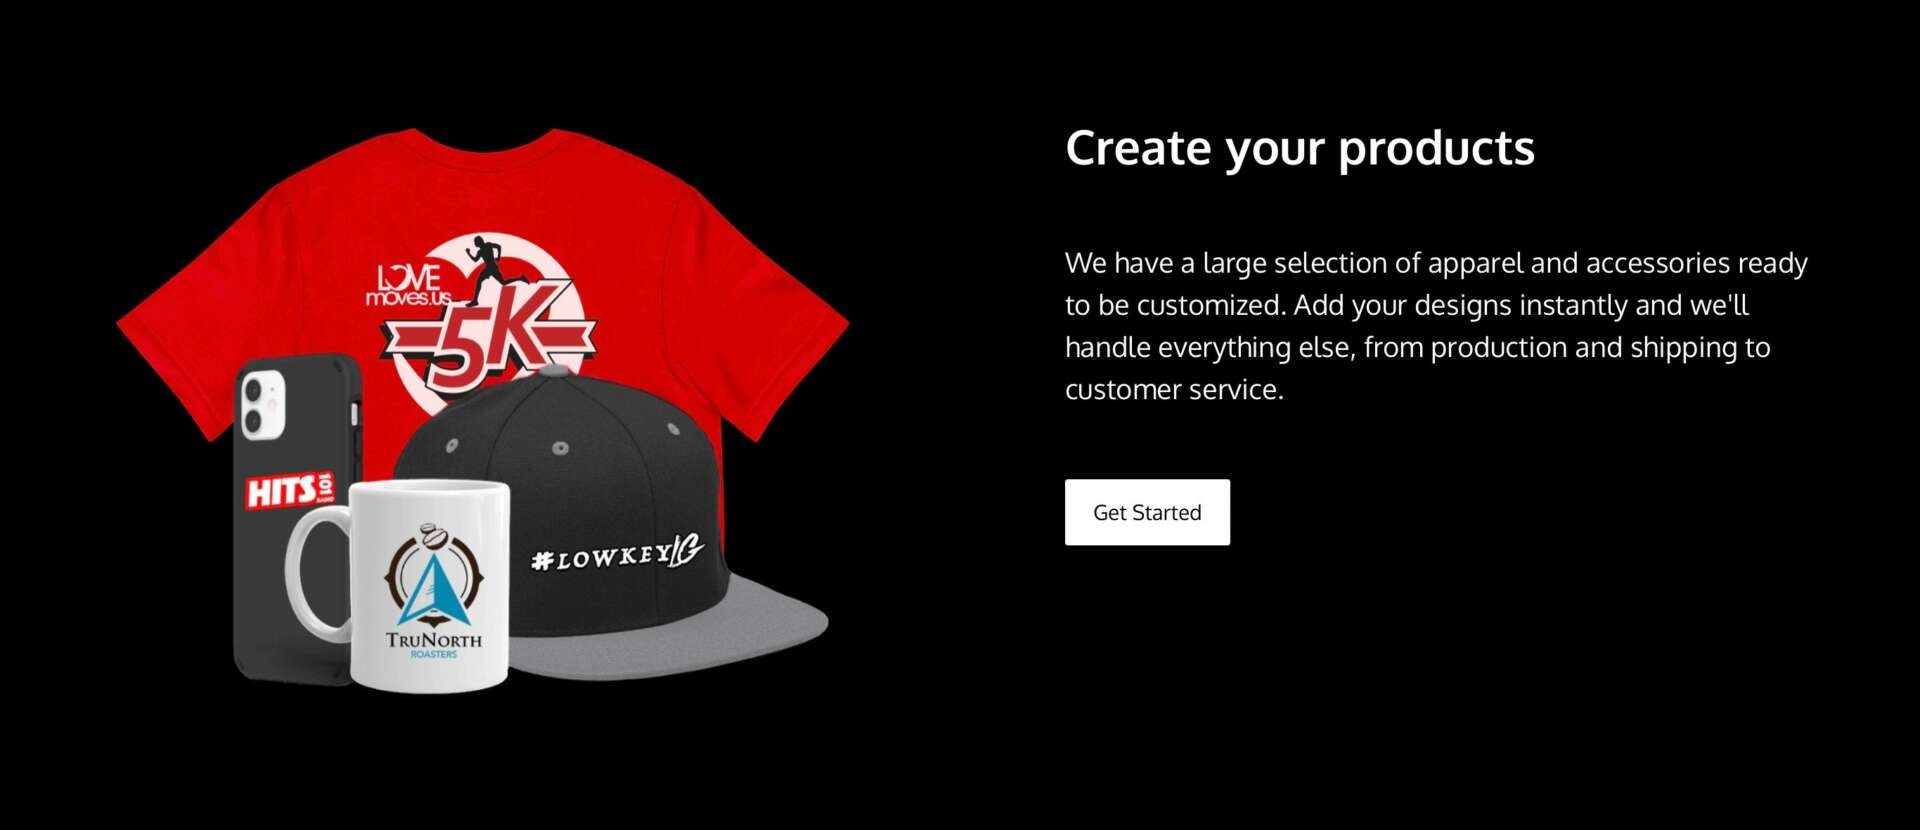Image resolution: width=1920 pixels, height=830 pixels.
Task: Click the mug handle
Action: 318,571
